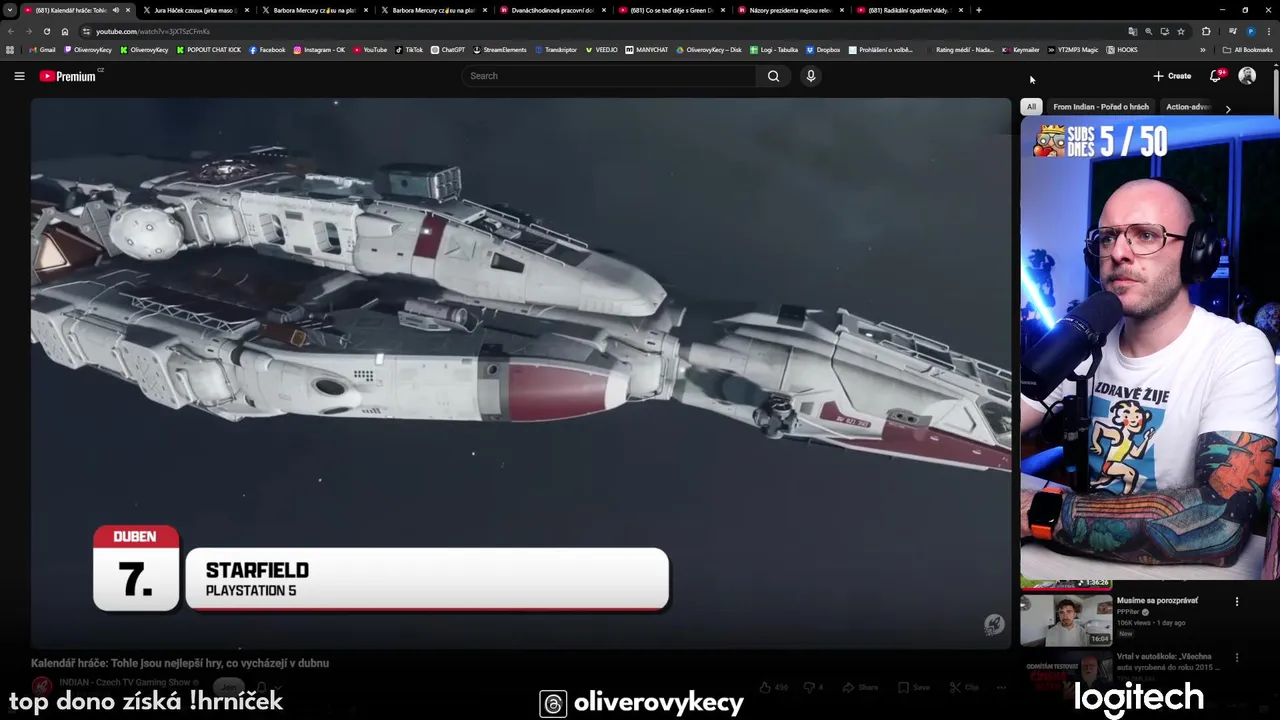Open the YouTube account avatar menu
Image resolution: width=1280 pixels, height=720 pixels.
click(1247, 76)
